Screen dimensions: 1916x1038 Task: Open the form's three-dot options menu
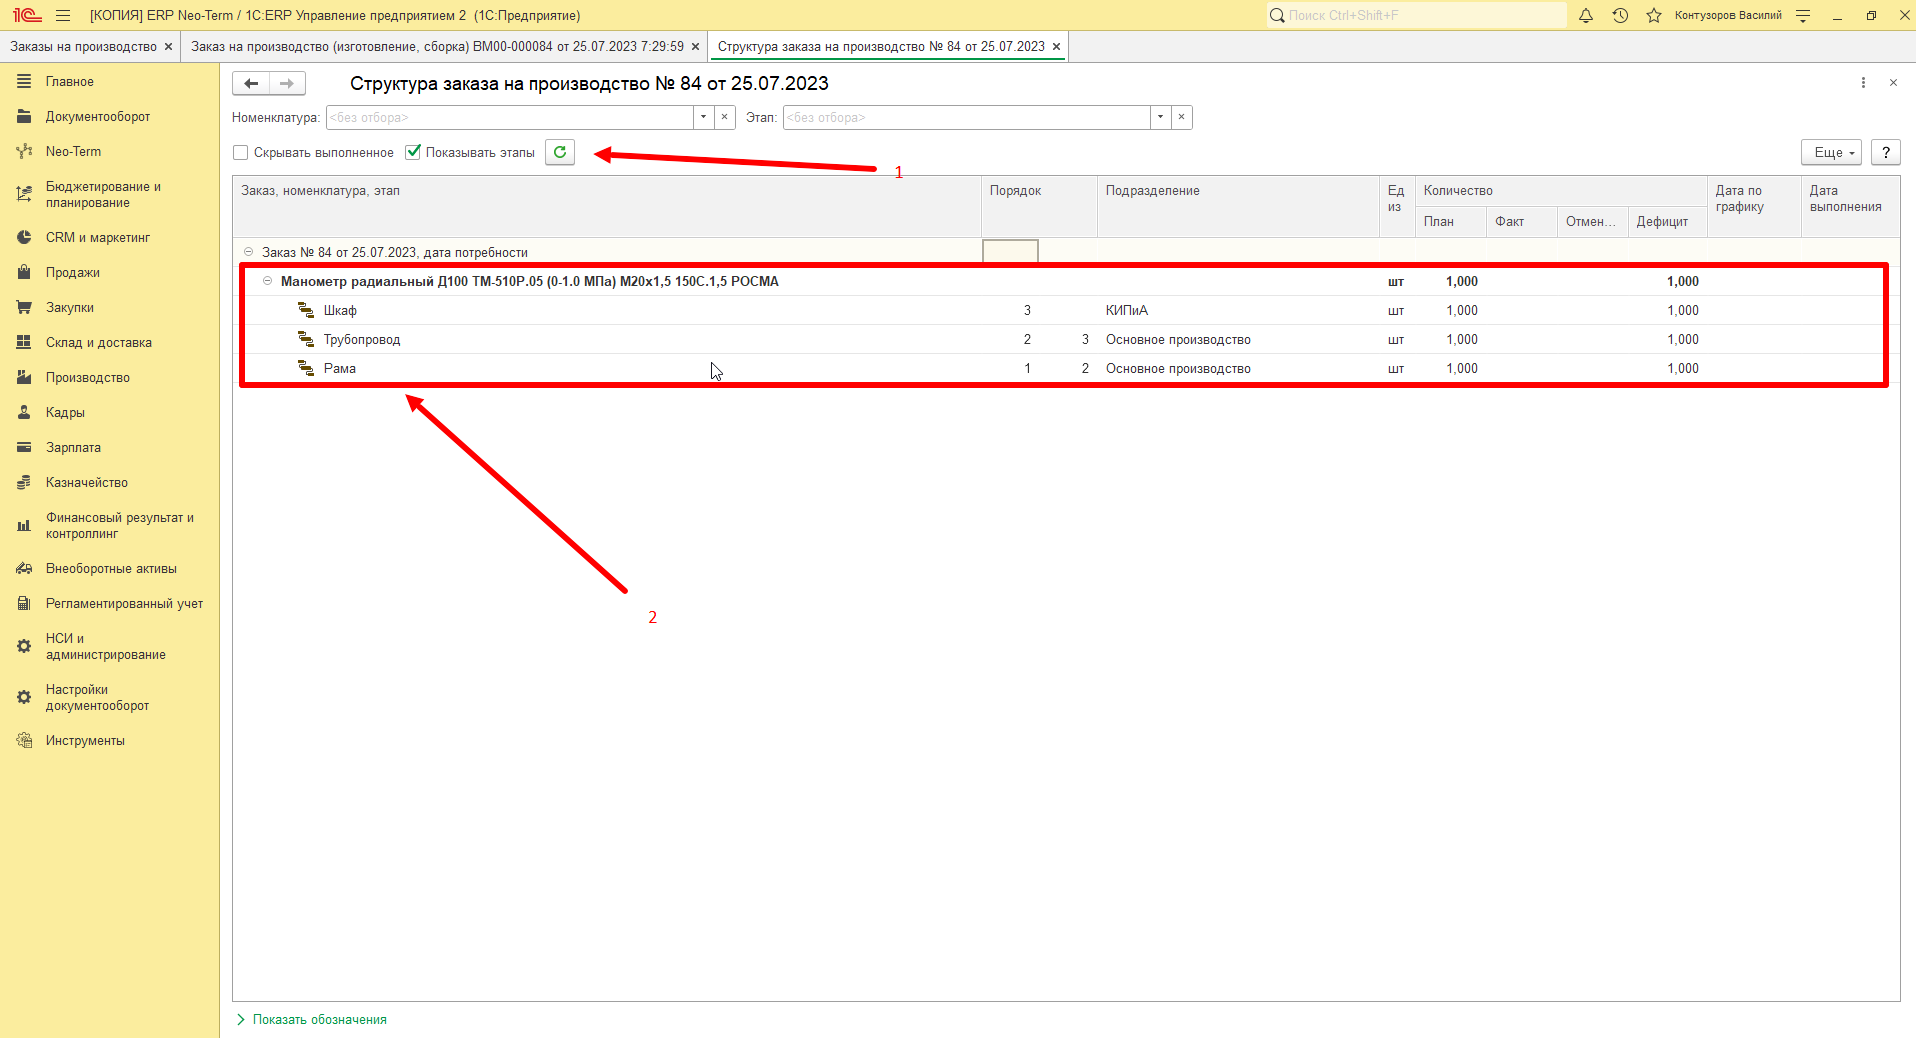point(1863,83)
